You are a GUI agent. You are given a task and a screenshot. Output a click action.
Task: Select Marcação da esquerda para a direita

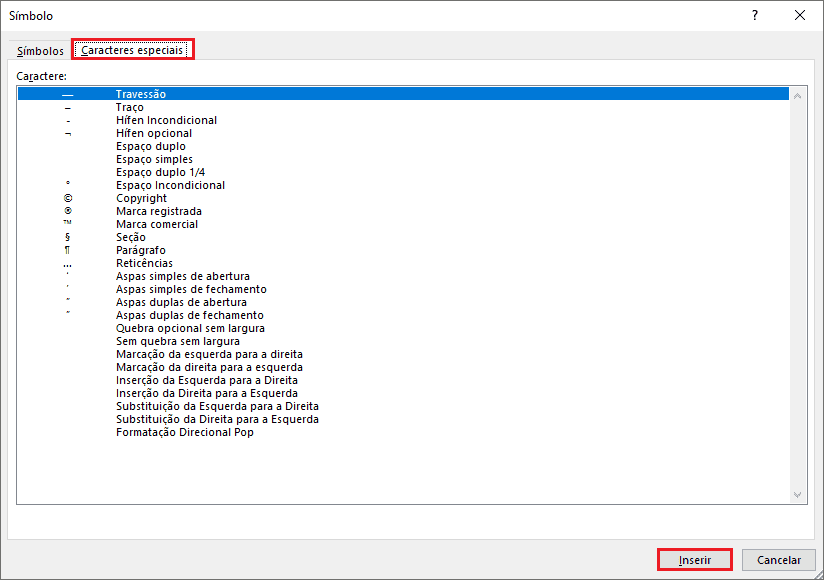[403, 354]
